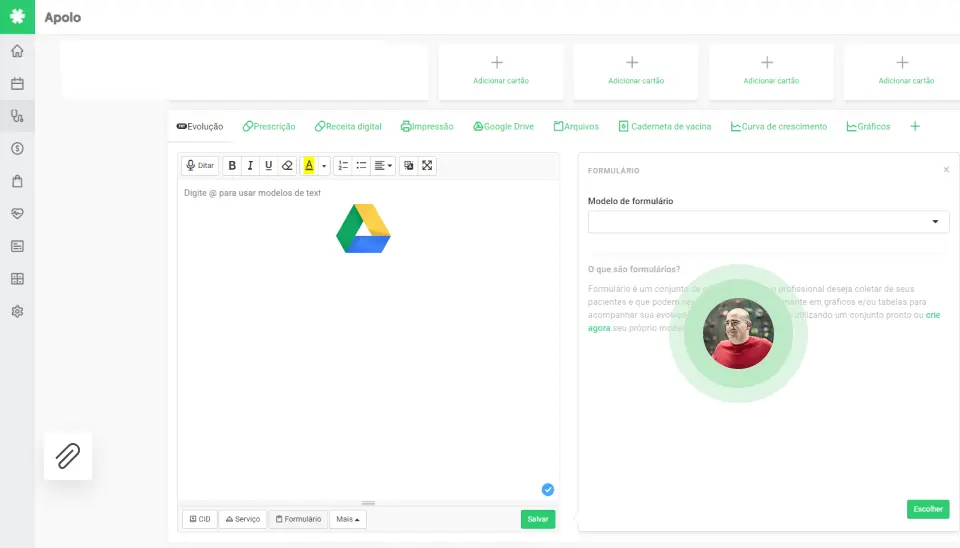Click the copy-paste toolbar icon
This screenshot has width=960, height=548.
pyautogui.click(x=408, y=165)
